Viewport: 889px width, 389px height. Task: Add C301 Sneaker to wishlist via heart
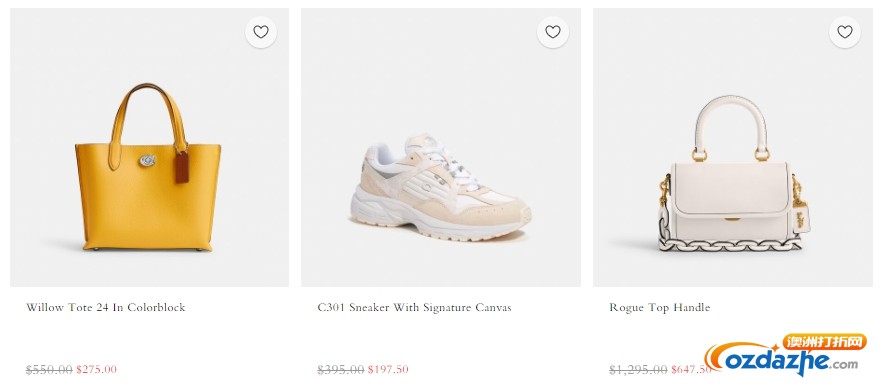[x=553, y=32]
